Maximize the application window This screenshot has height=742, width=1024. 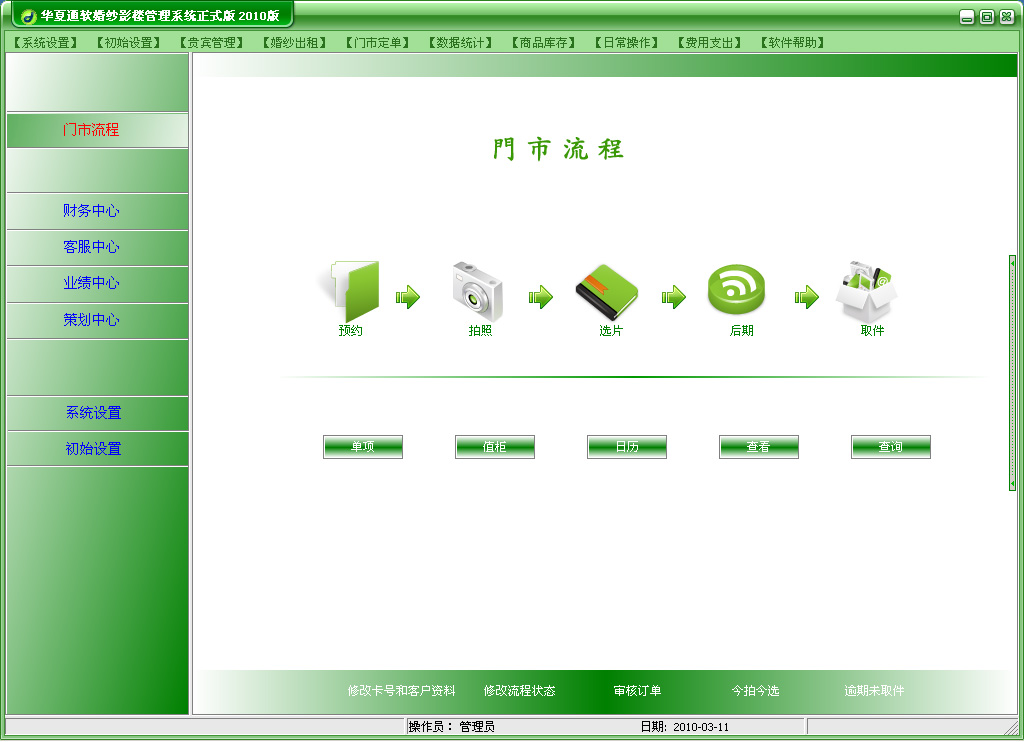coord(987,18)
